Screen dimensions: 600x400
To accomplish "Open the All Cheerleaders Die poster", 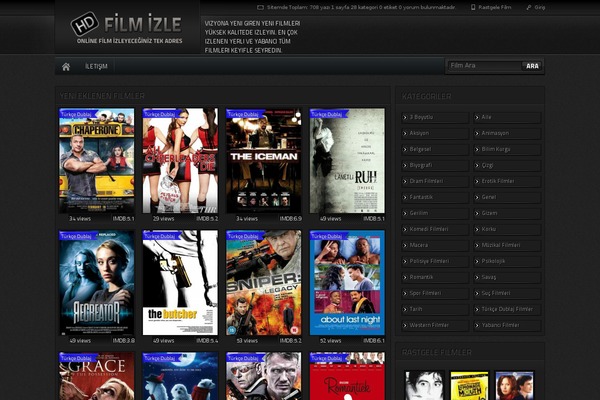I will [x=180, y=161].
